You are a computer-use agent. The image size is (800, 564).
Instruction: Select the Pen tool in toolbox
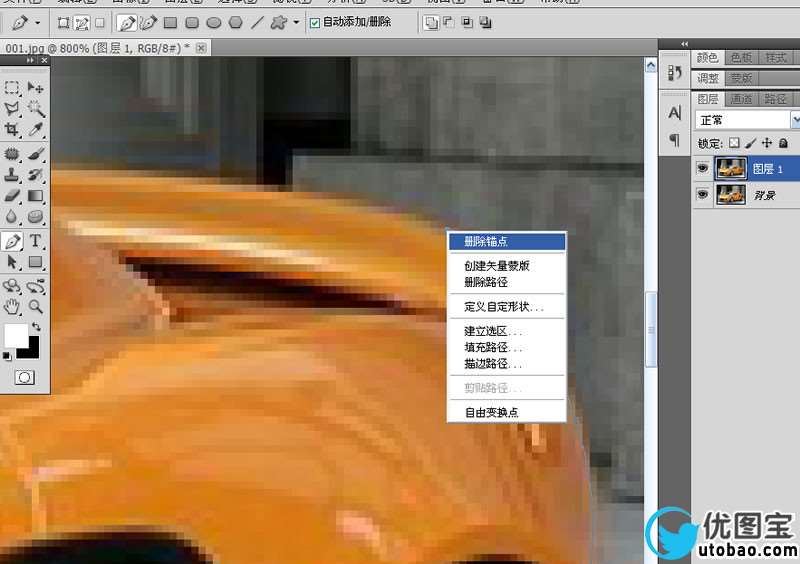12,241
